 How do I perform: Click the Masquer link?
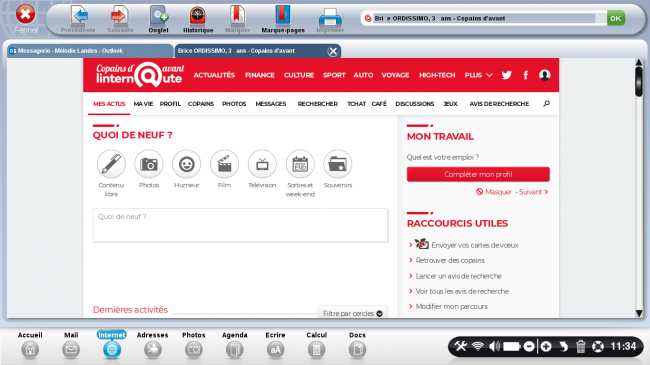(494, 192)
